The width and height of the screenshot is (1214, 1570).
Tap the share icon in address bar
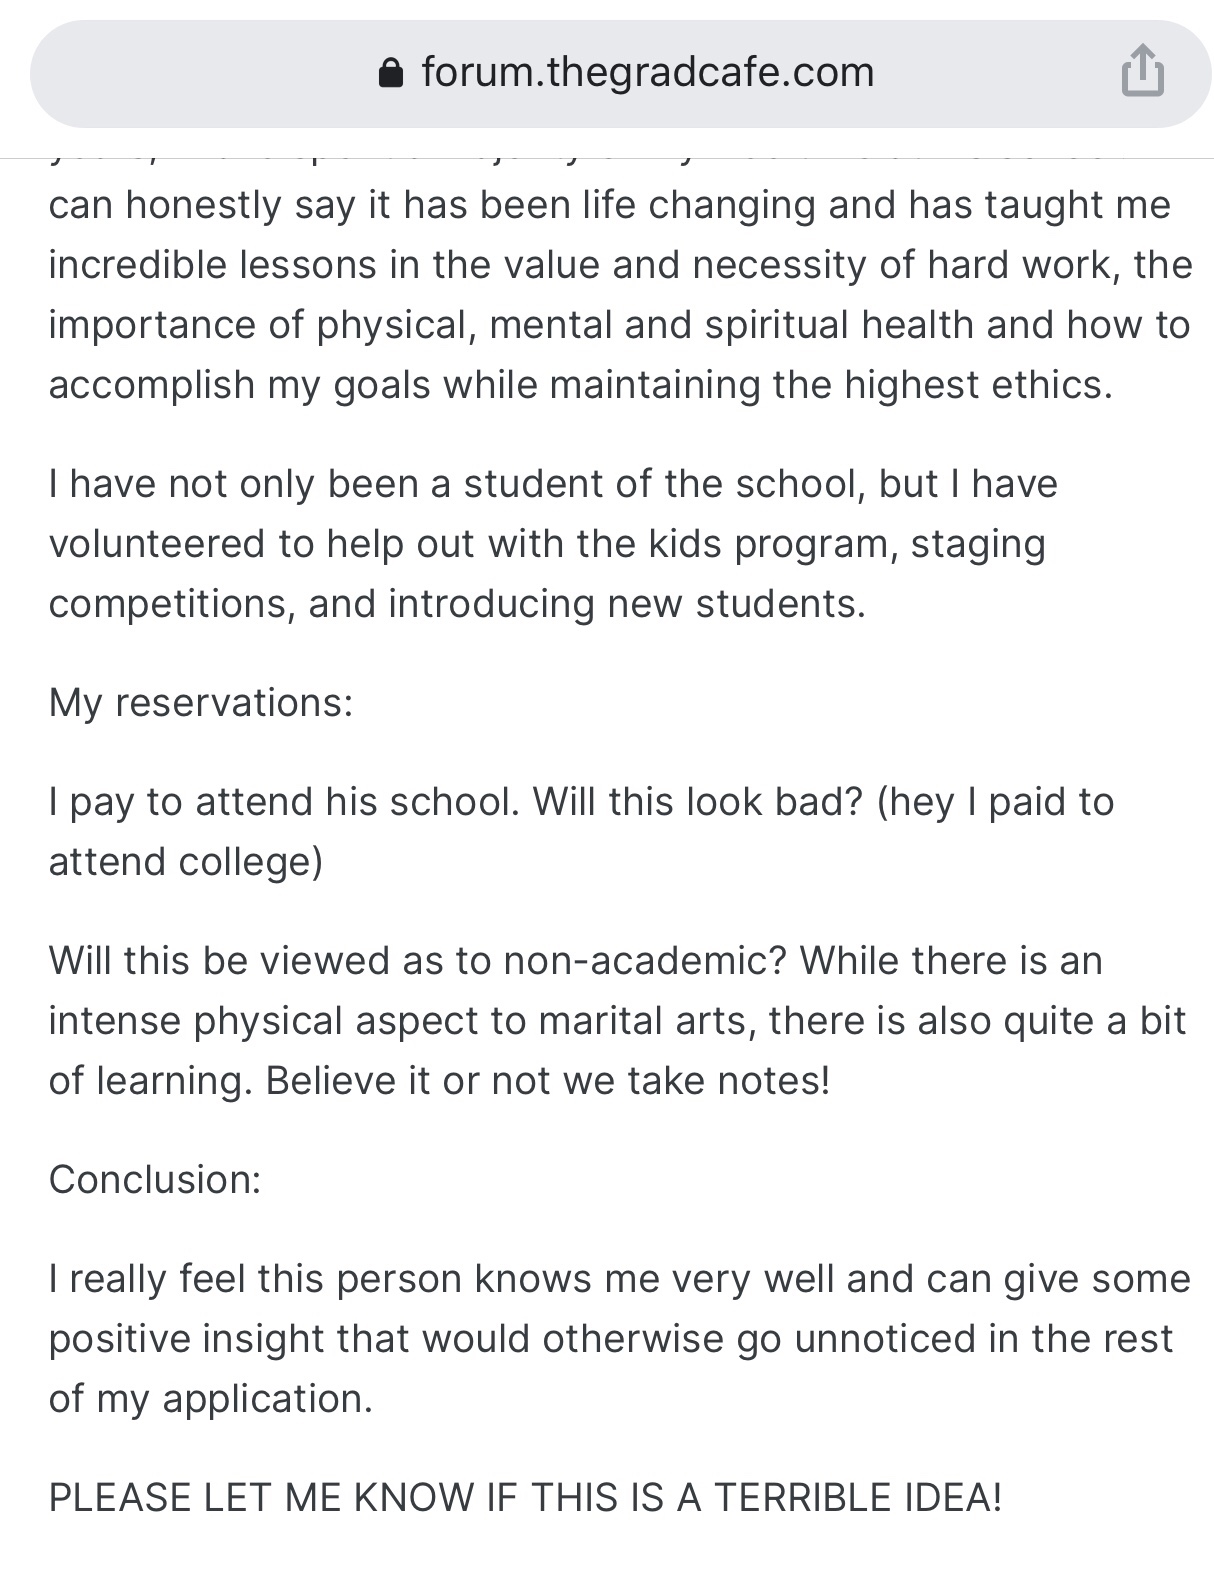coord(1142,73)
